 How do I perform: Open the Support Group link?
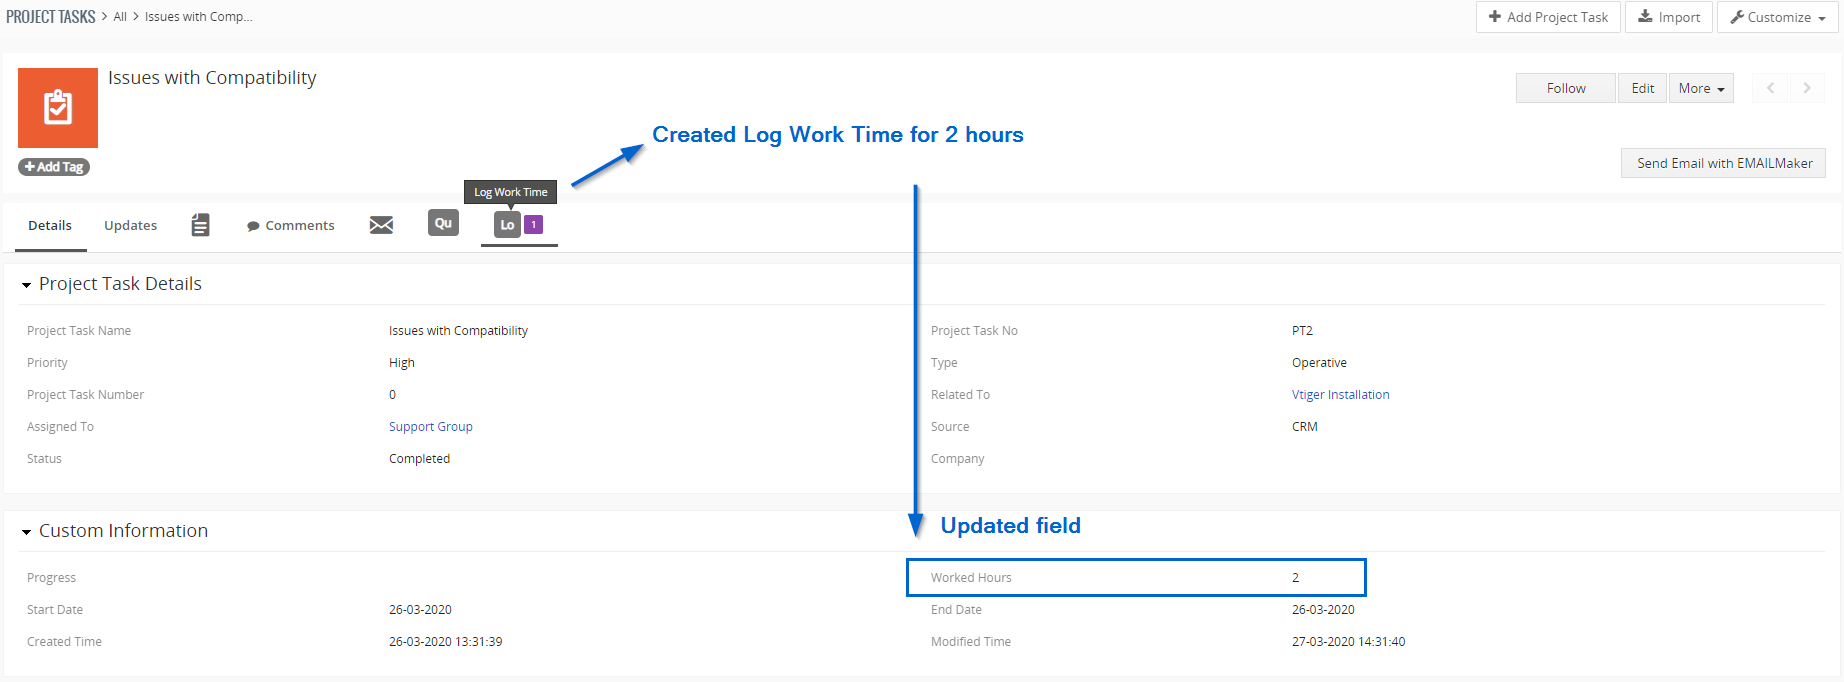click(x=430, y=427)
